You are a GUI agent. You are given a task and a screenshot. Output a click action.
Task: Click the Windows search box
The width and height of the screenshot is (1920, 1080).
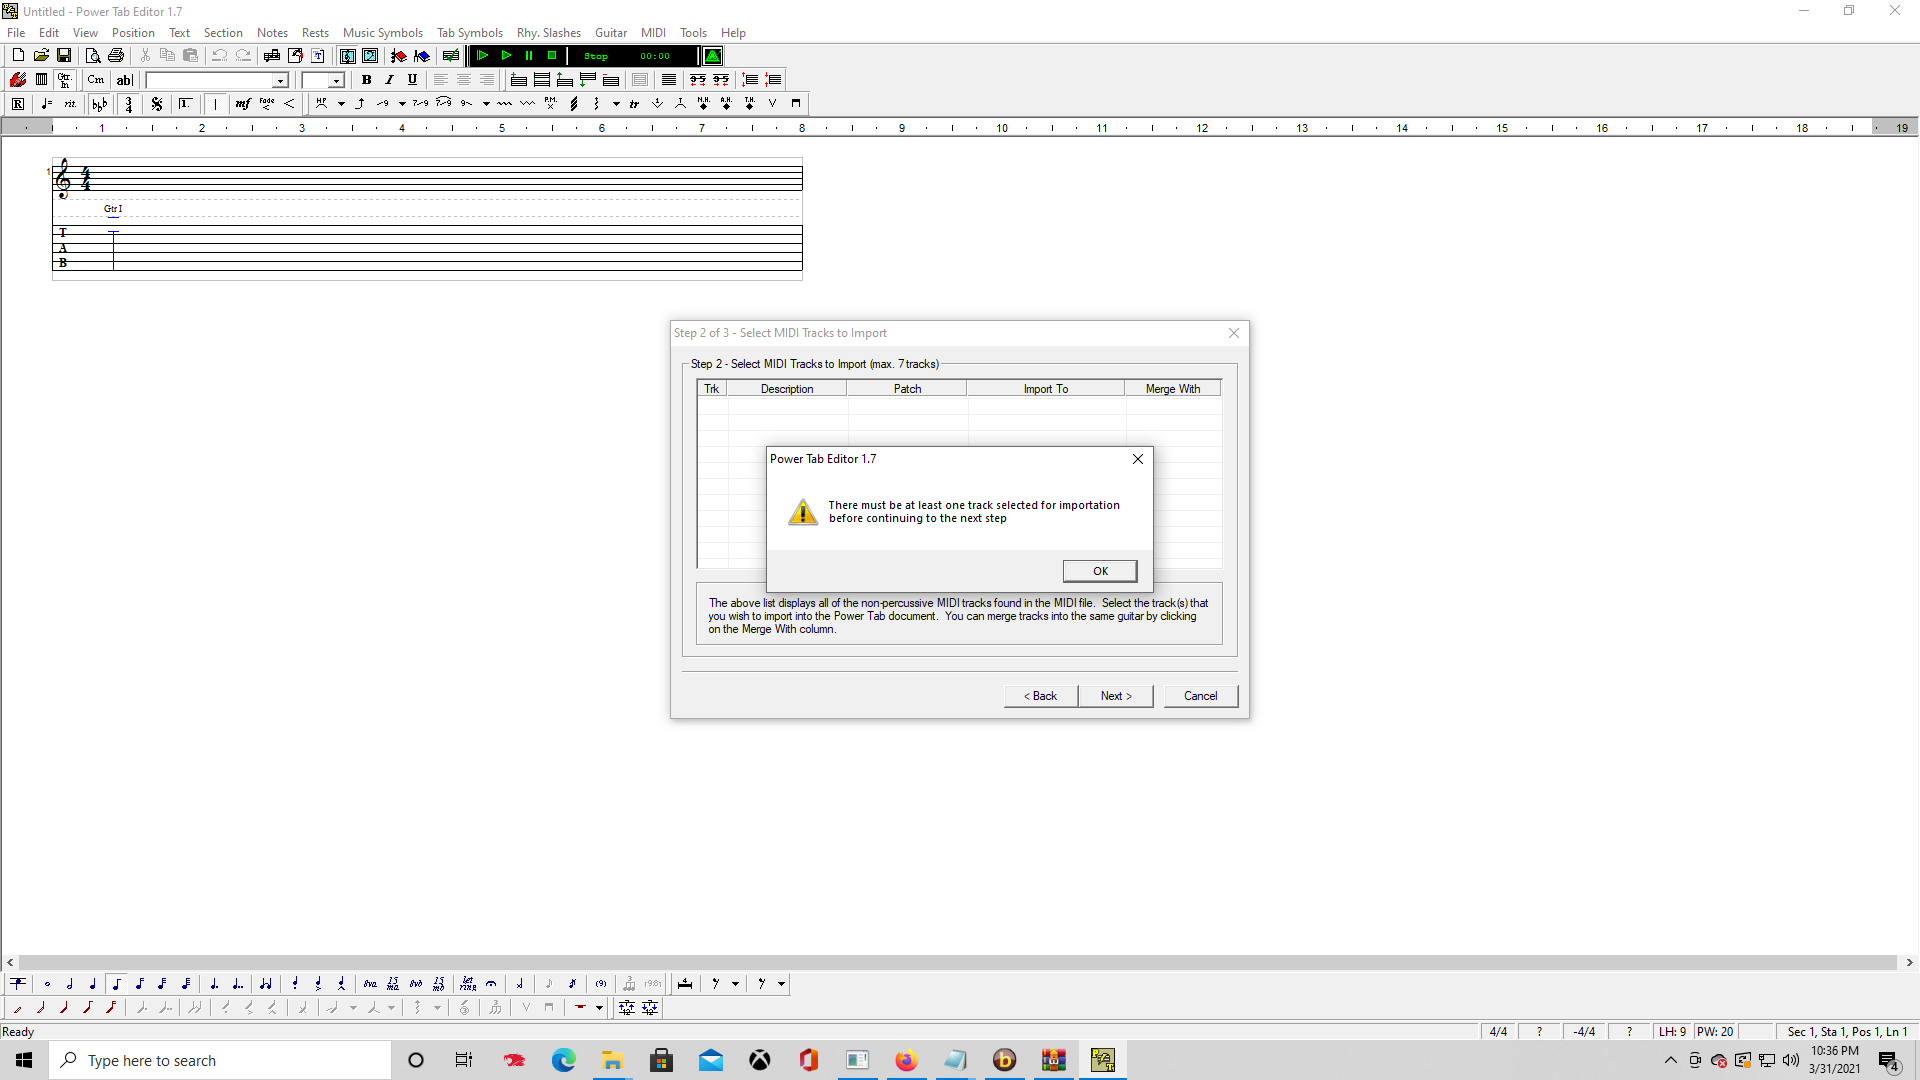[220, 1060]
